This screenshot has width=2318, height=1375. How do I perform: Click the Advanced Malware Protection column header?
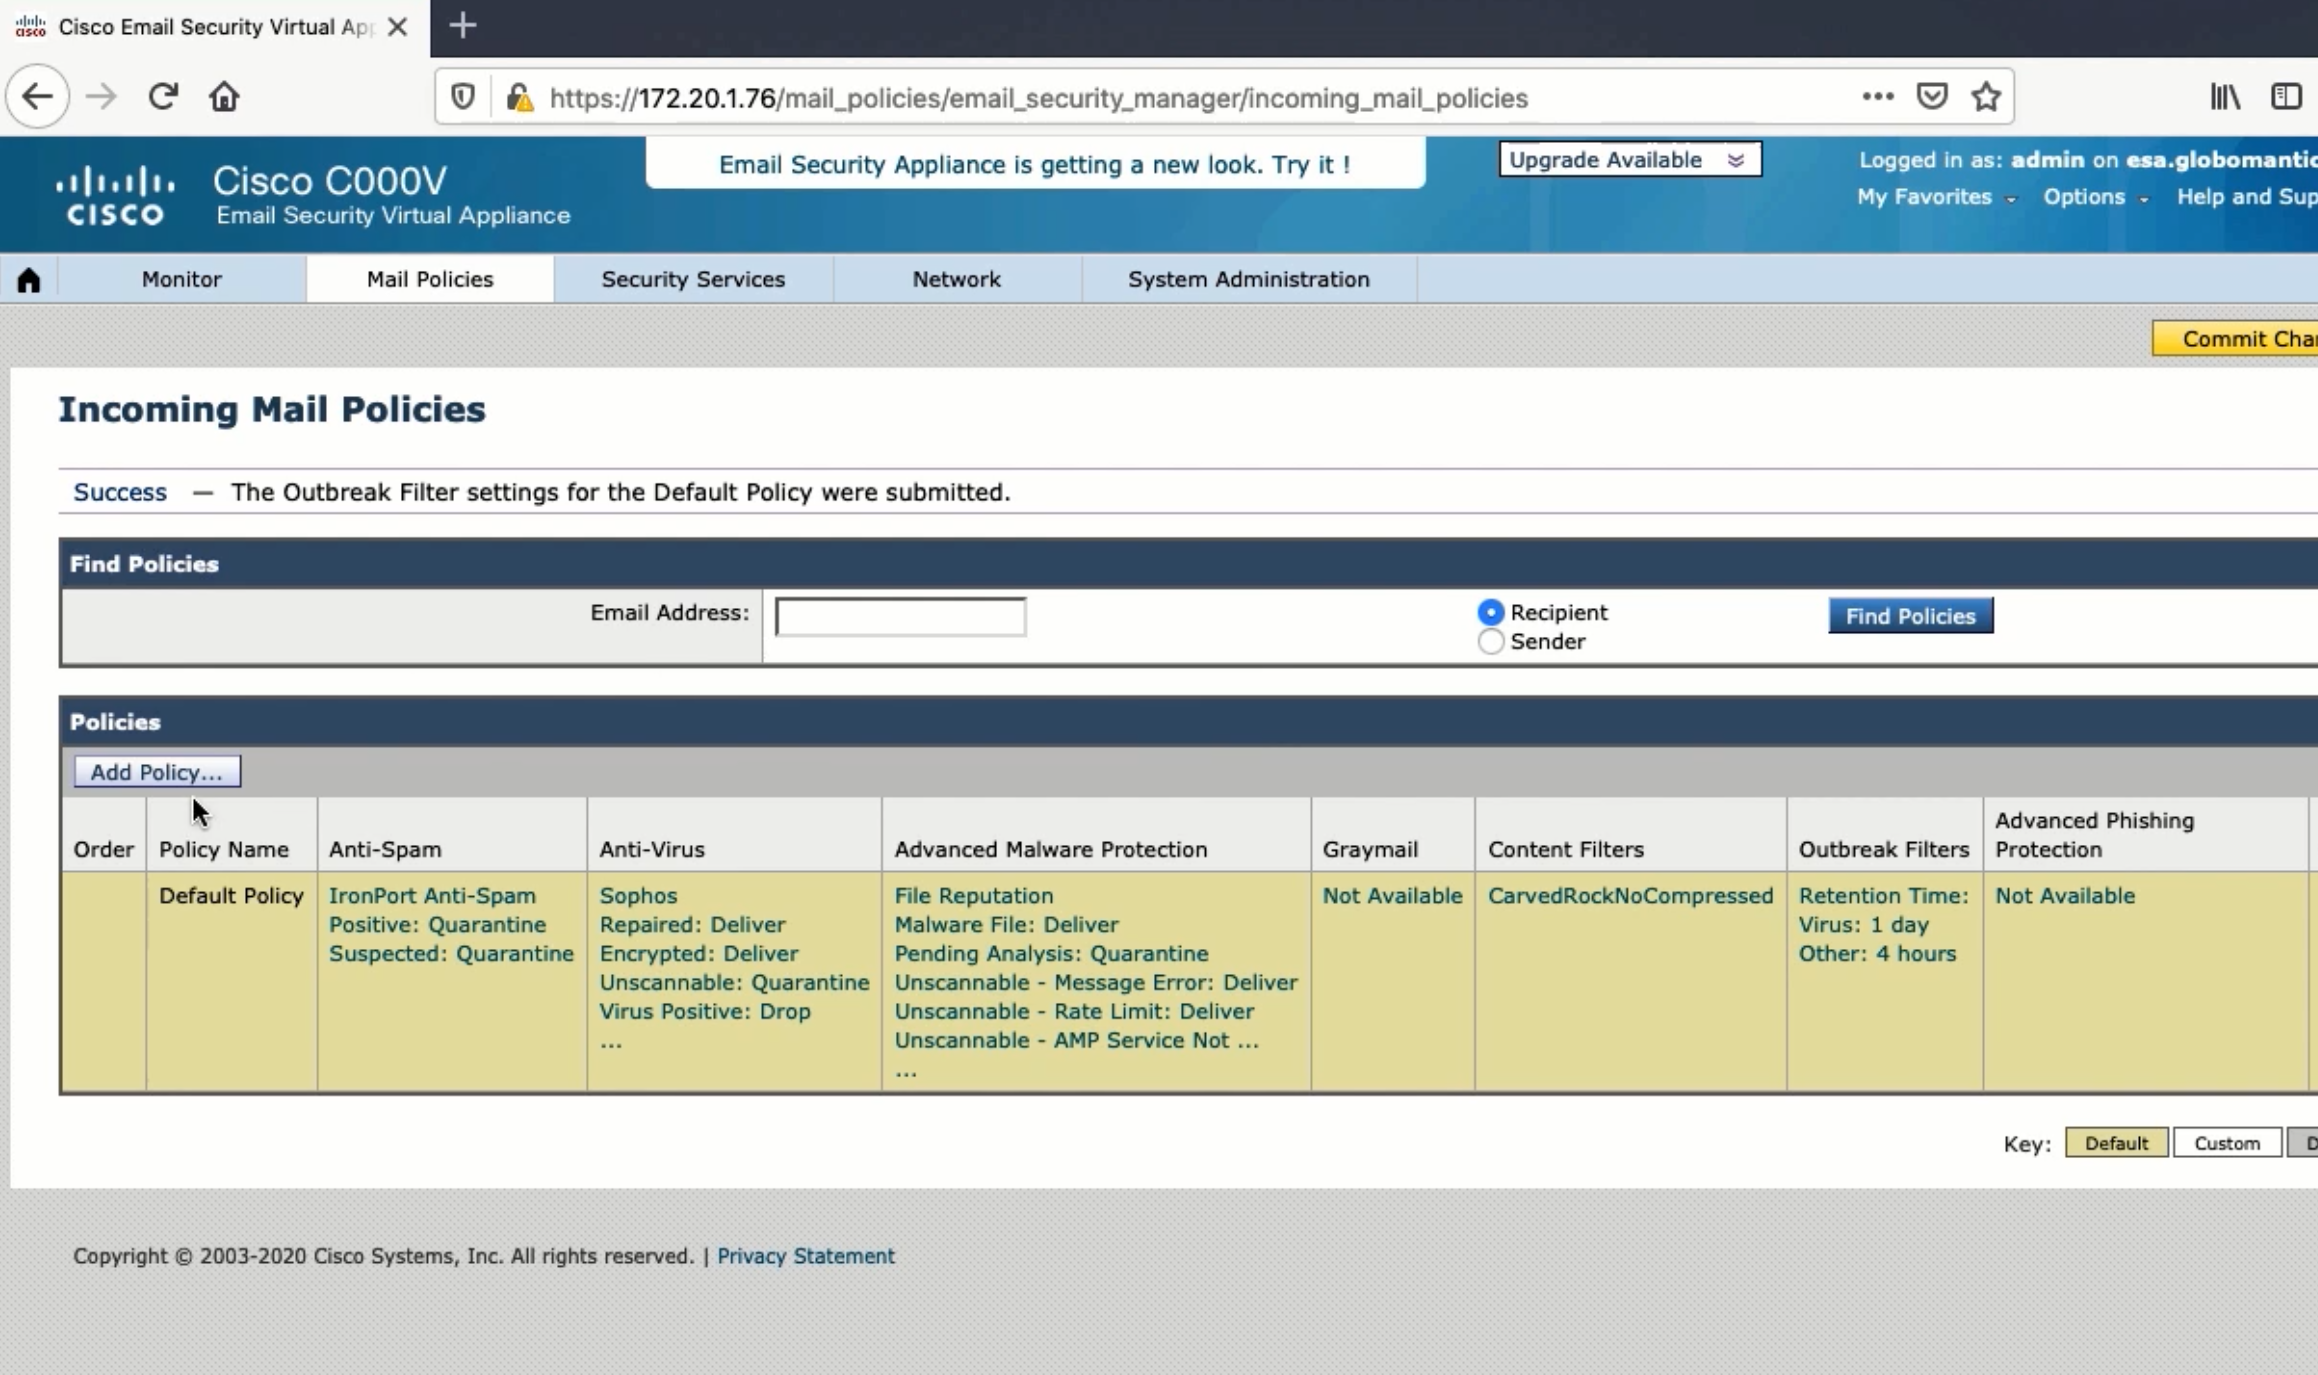click(x=1050, y=850)
